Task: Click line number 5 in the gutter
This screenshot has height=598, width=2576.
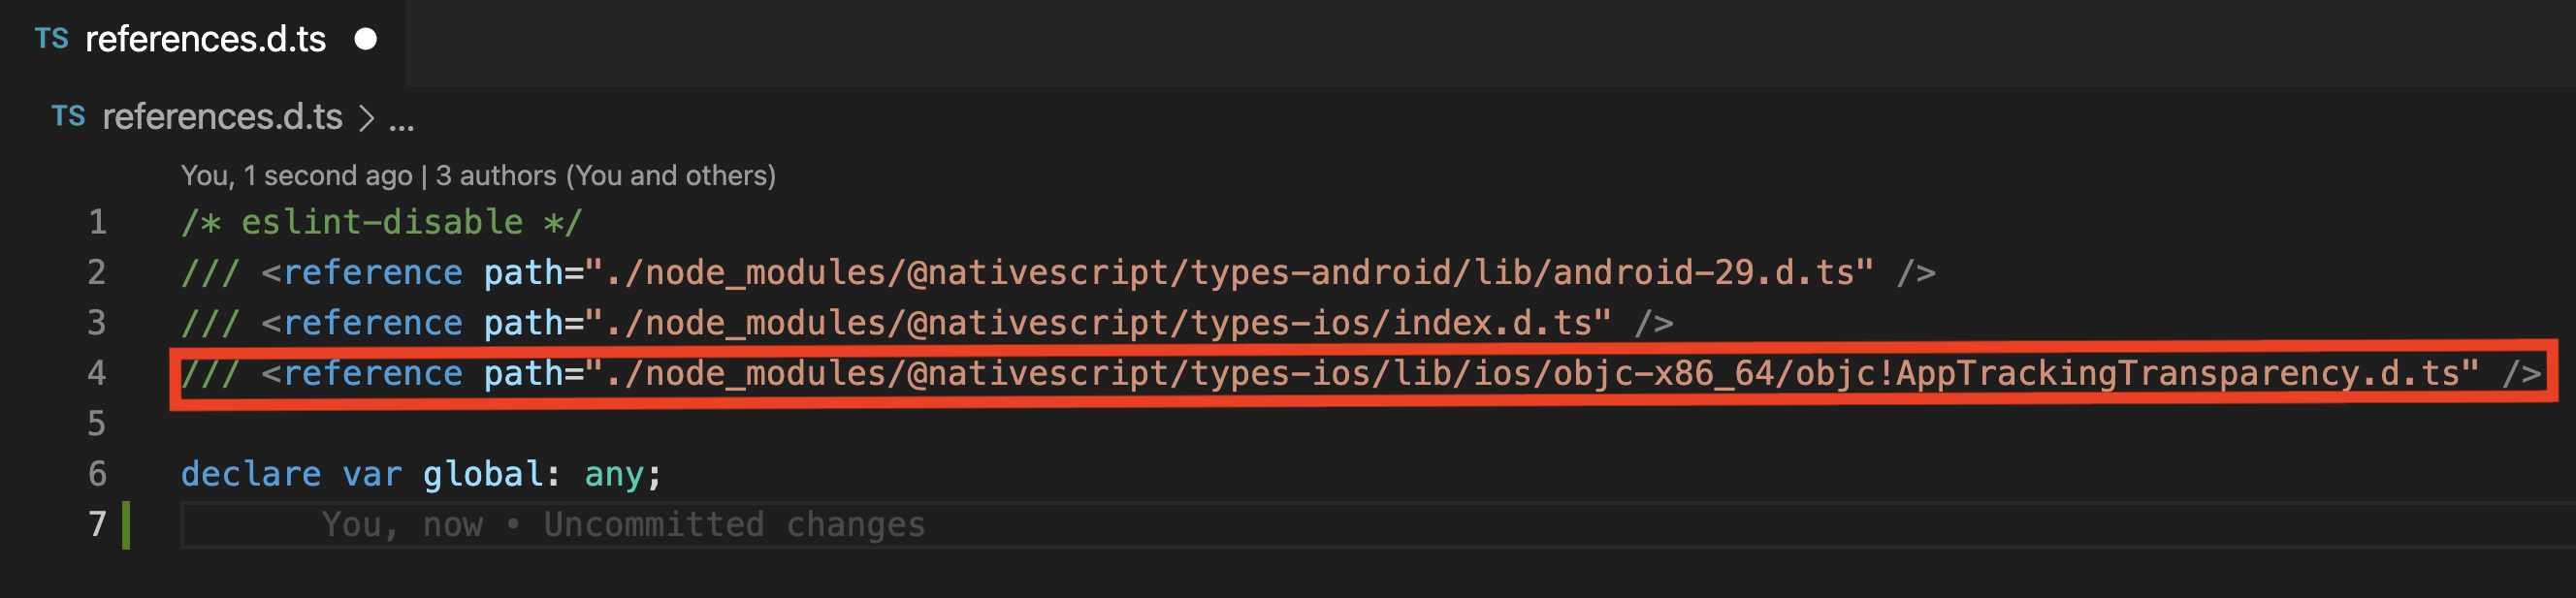Action: click(x=97, y=424)
